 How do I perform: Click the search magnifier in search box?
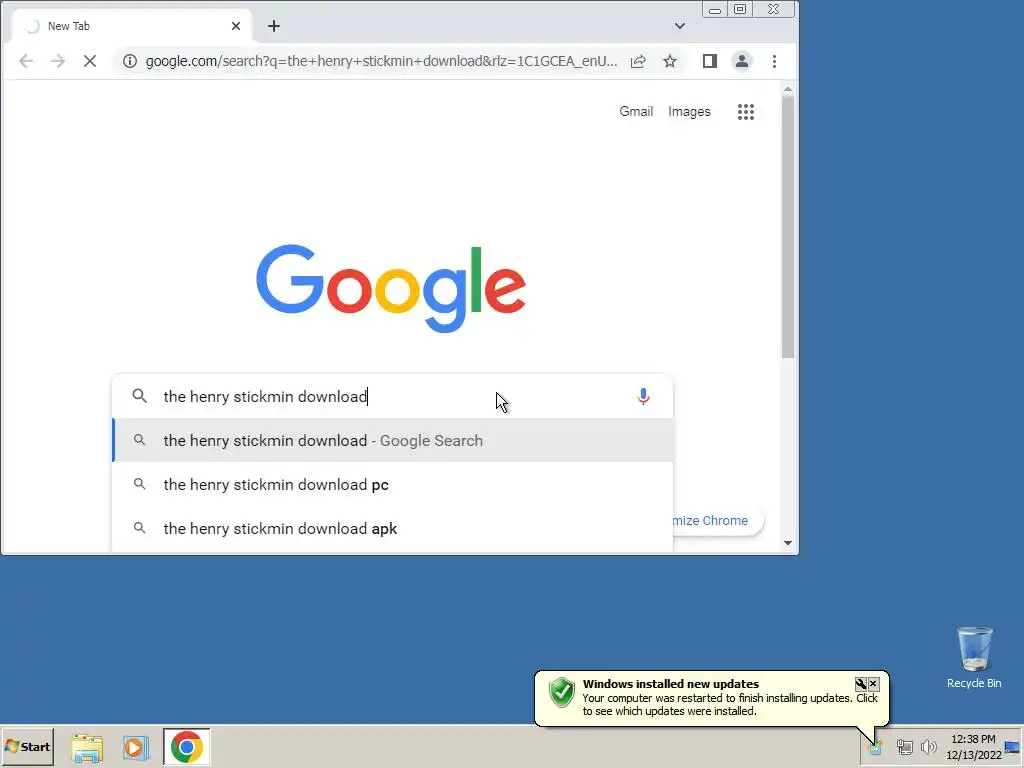(x=140, y=396)
